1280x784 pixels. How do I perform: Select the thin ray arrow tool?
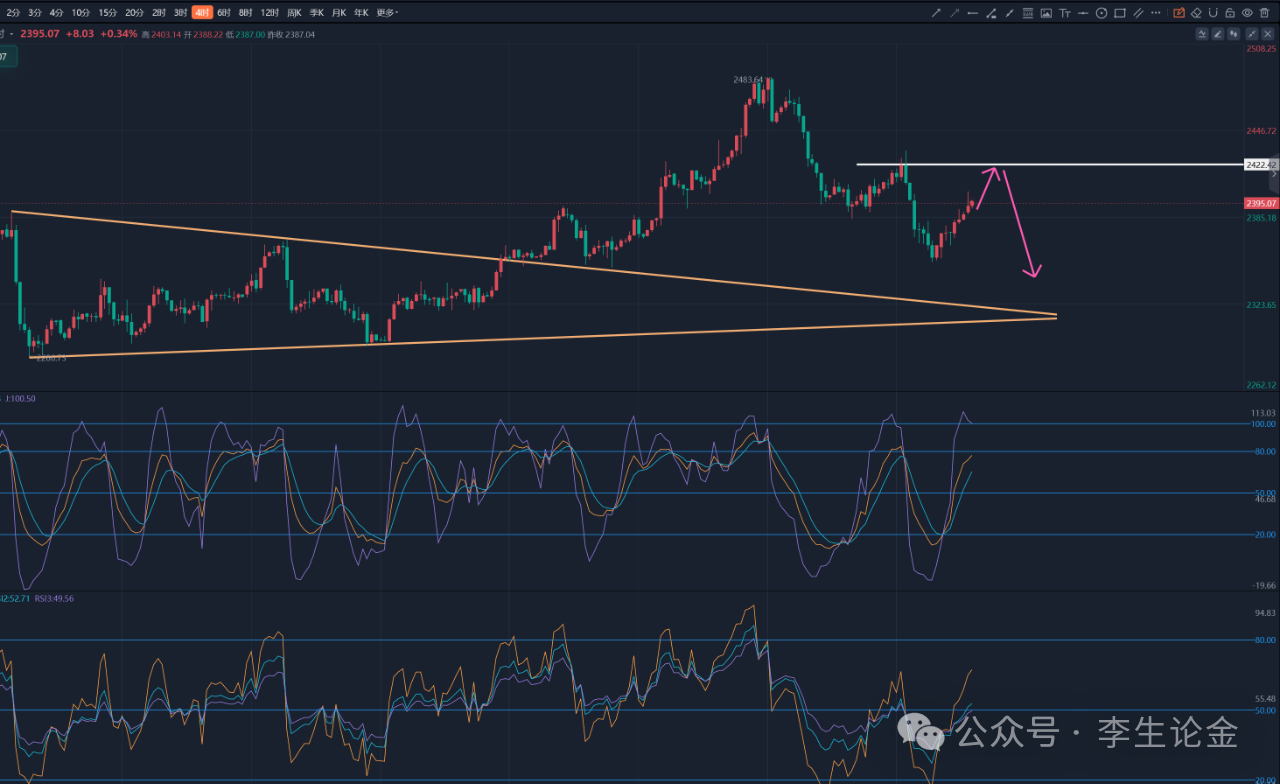coord(954,13)
